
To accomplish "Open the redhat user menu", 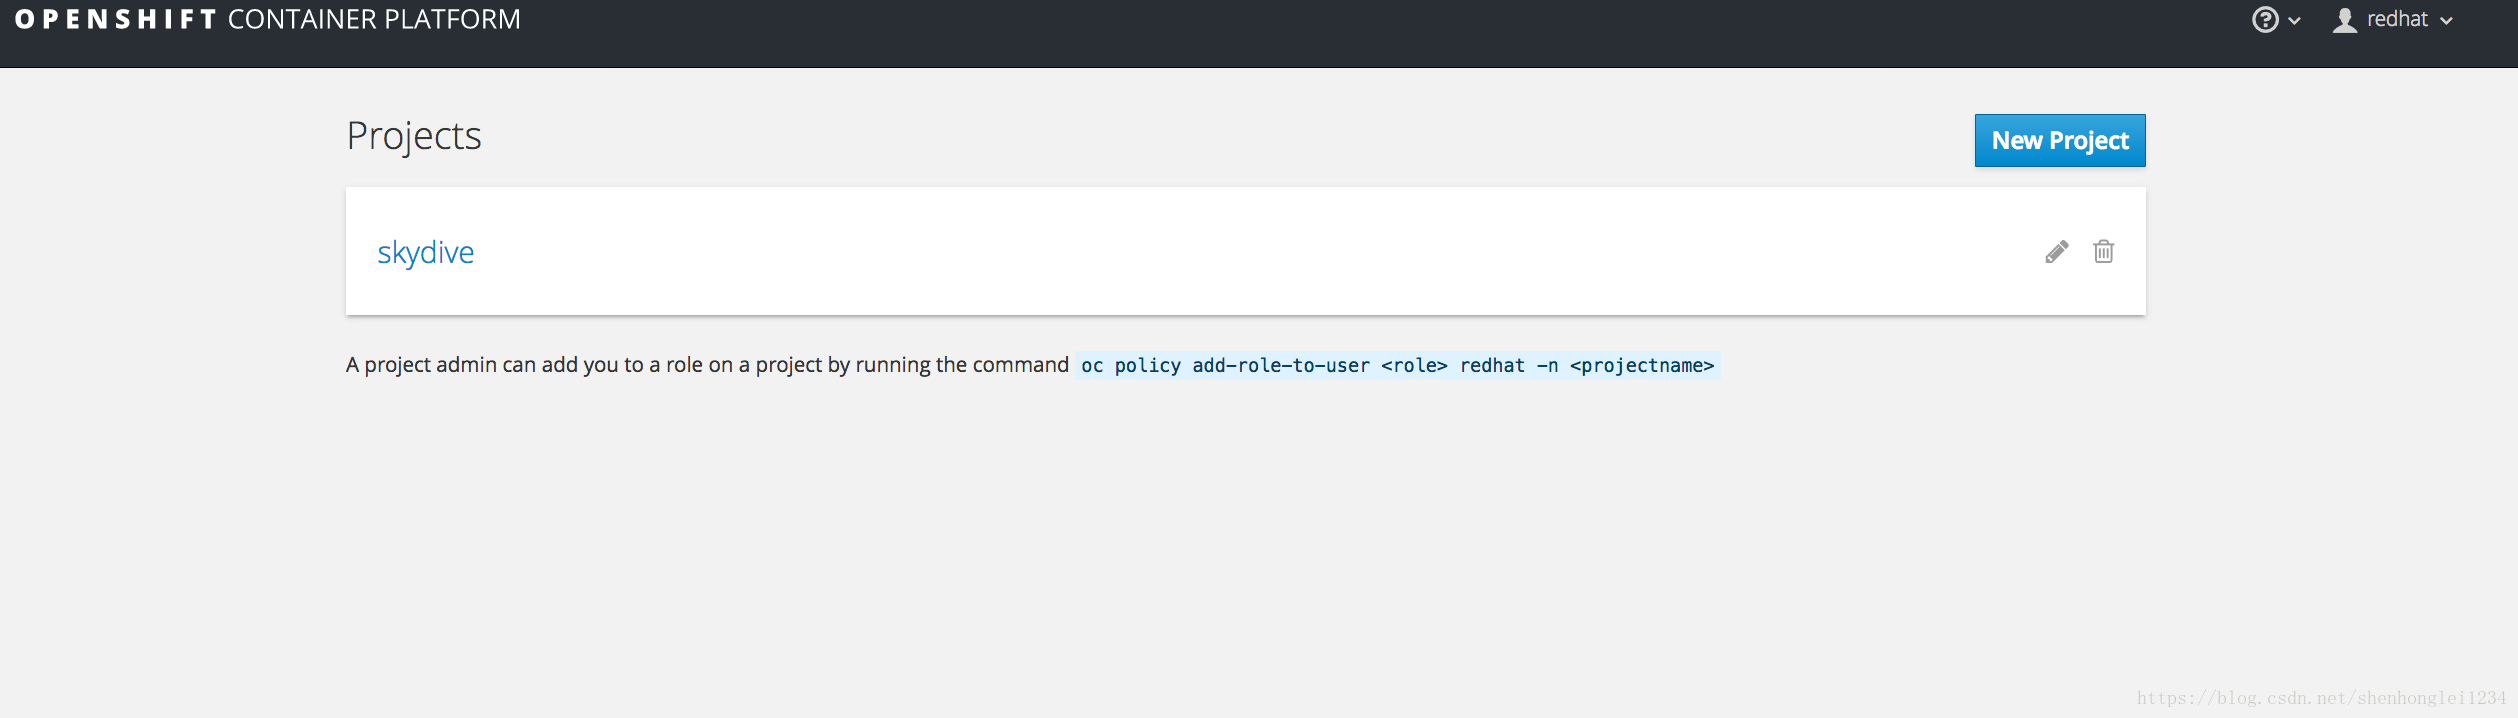I will [x=2393, y=20].
